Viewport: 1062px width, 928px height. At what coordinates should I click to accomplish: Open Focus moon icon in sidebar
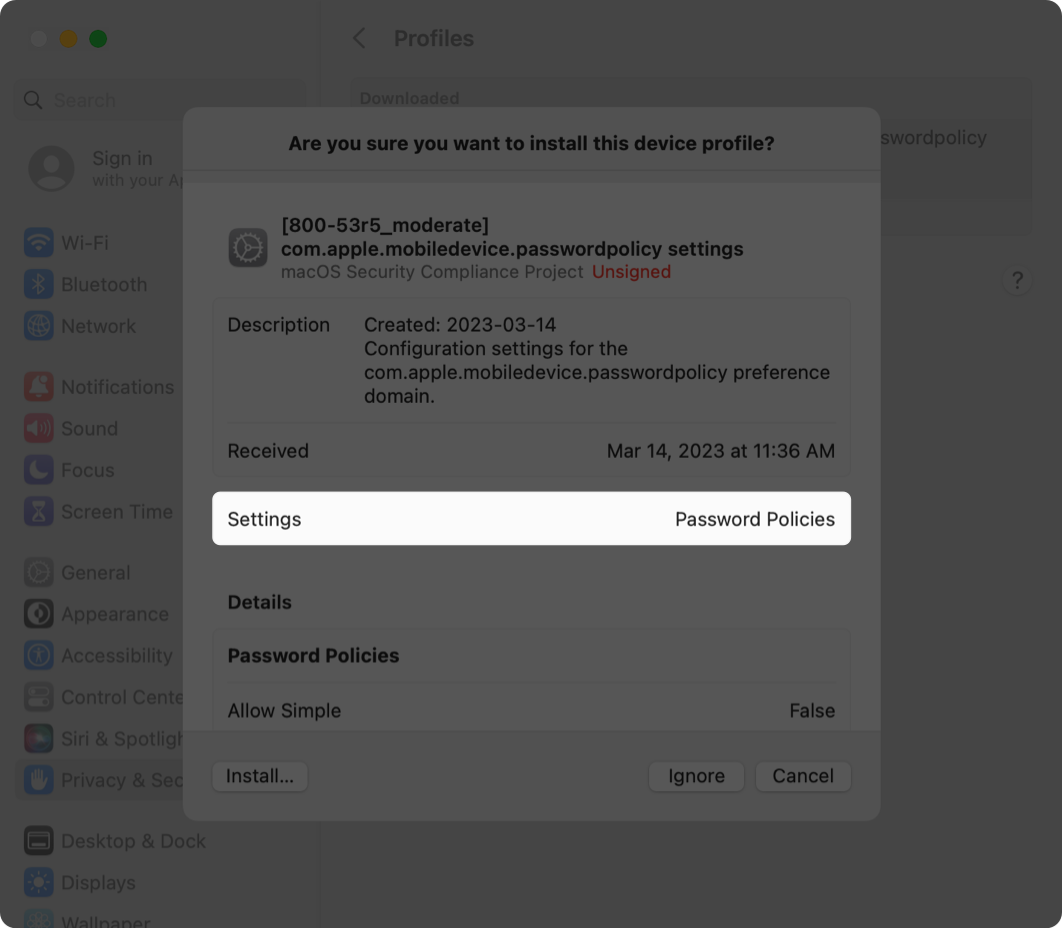coord(39,470)
